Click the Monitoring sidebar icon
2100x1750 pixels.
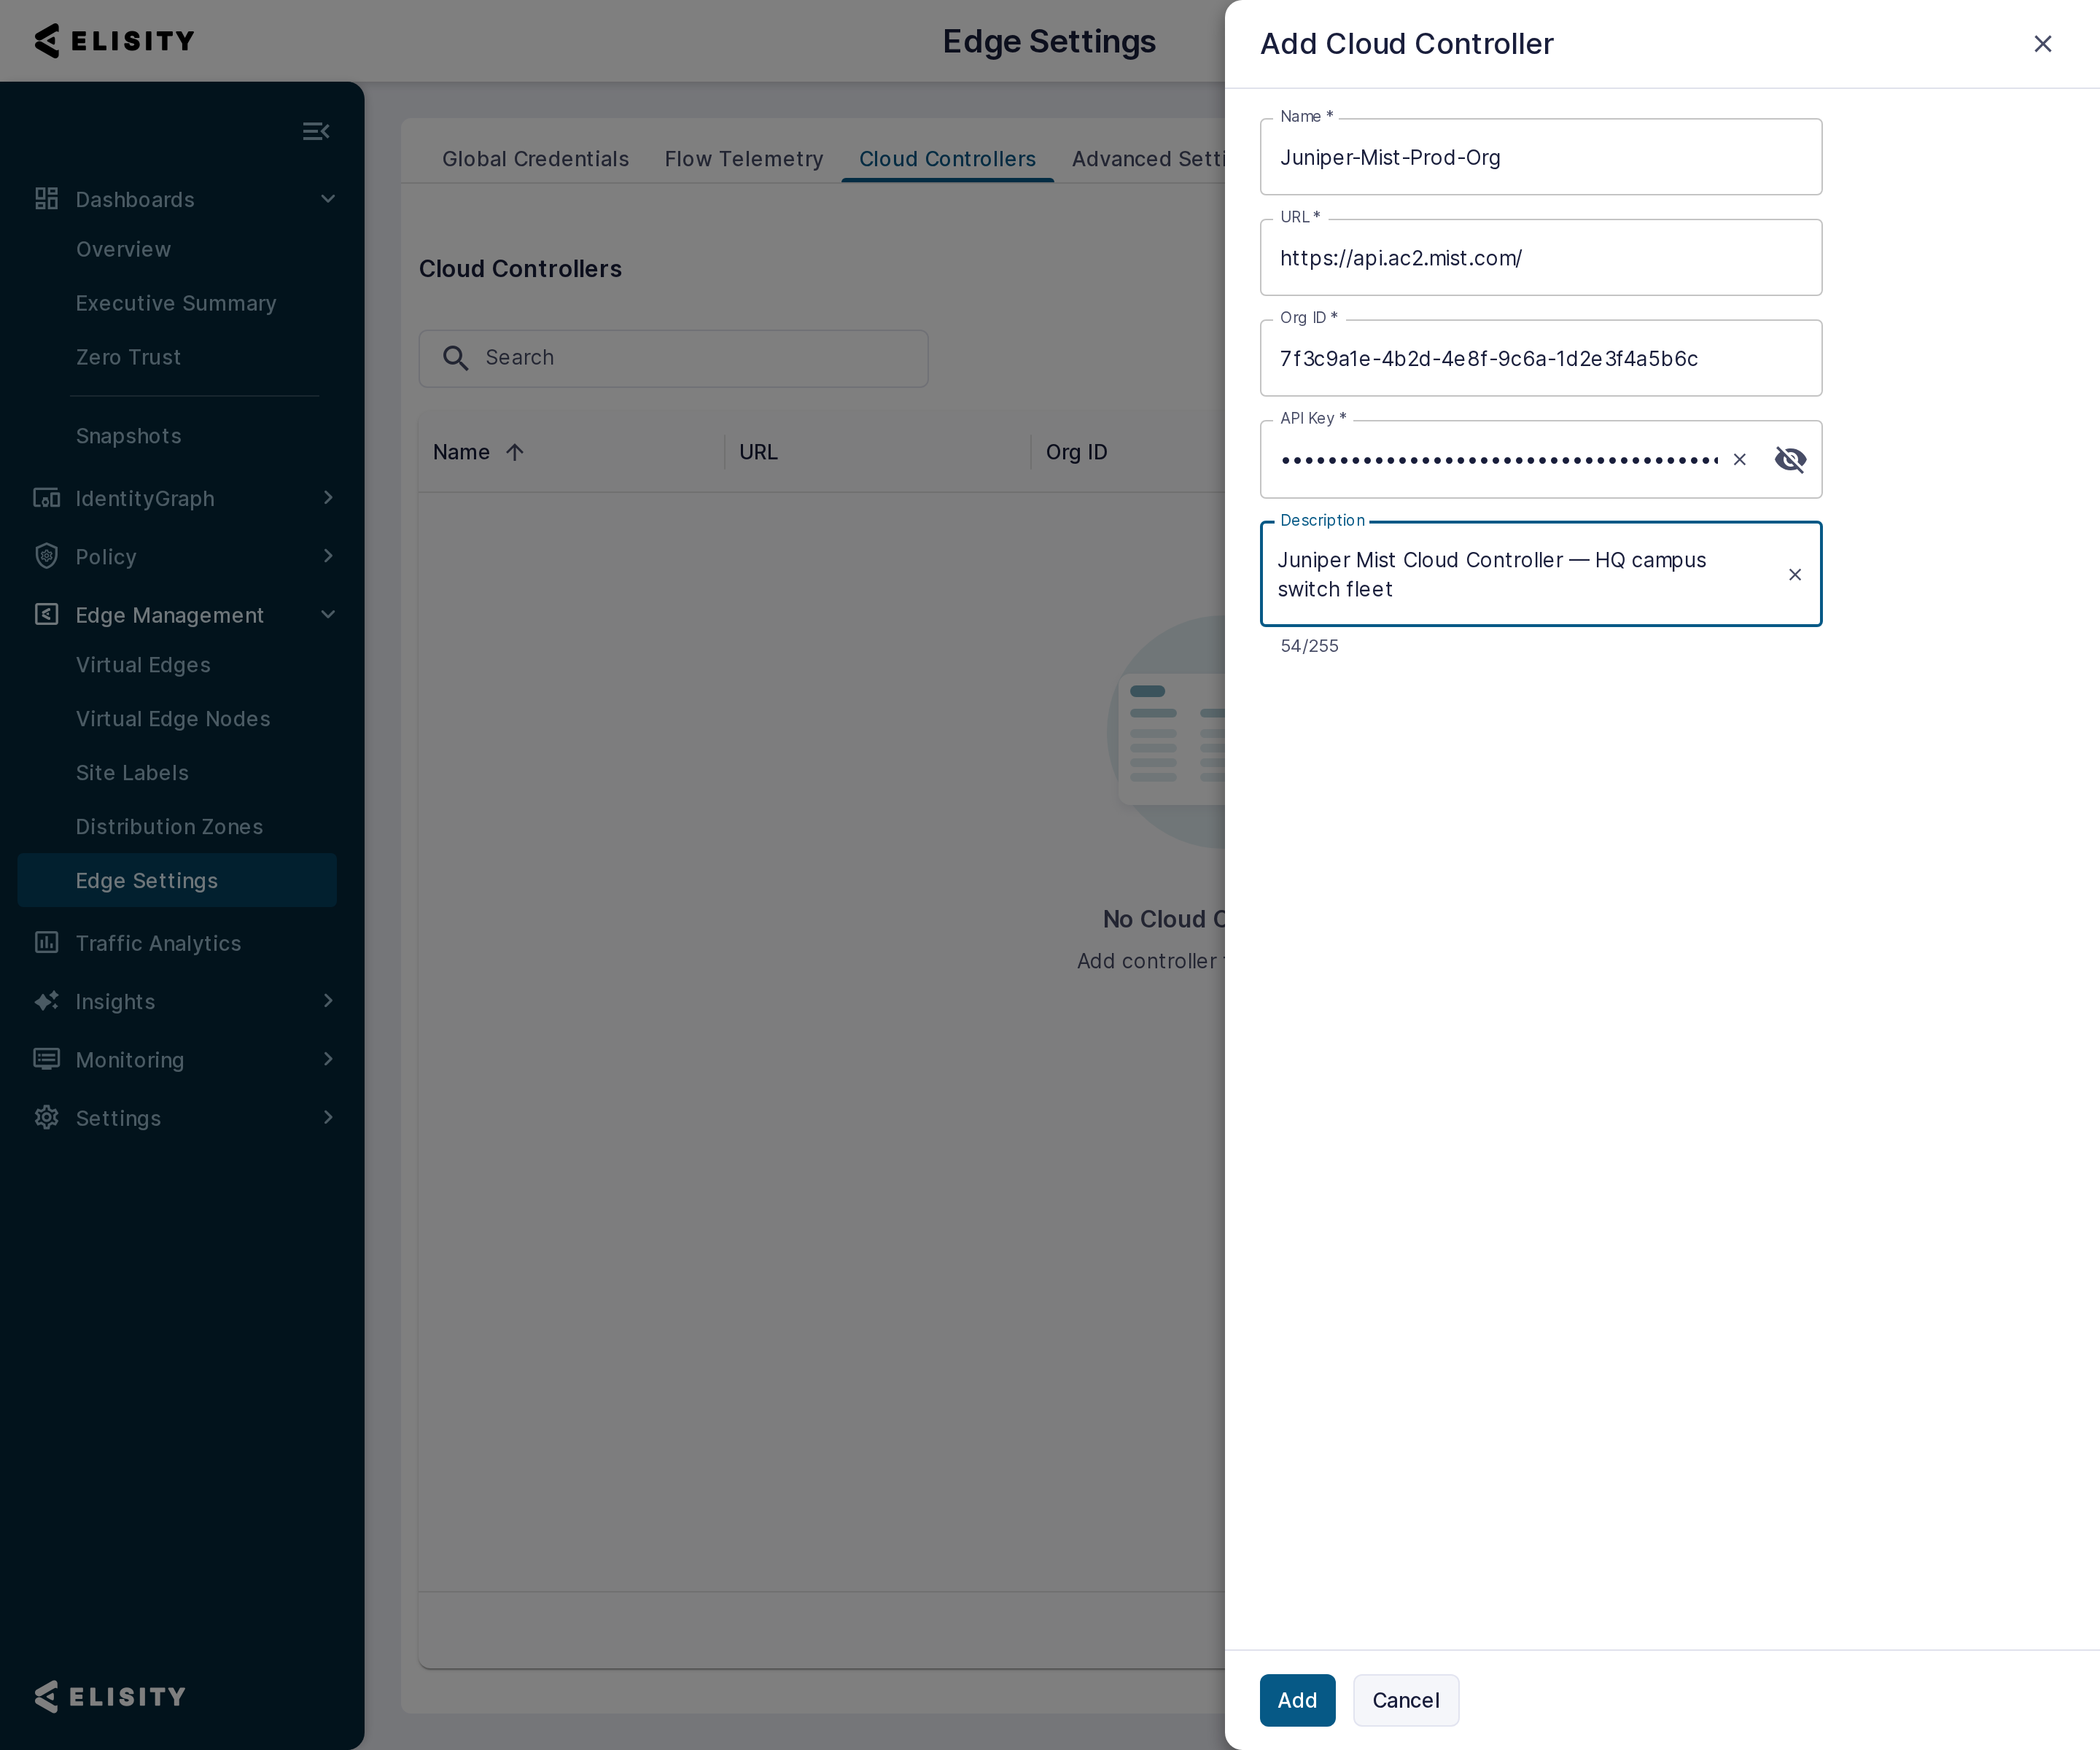[x=46, y=1059]
